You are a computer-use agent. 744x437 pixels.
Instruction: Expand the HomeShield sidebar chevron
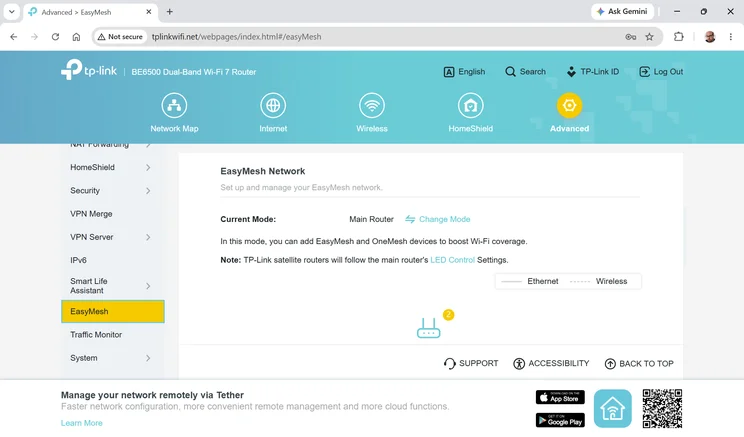[x=148, y=167]
